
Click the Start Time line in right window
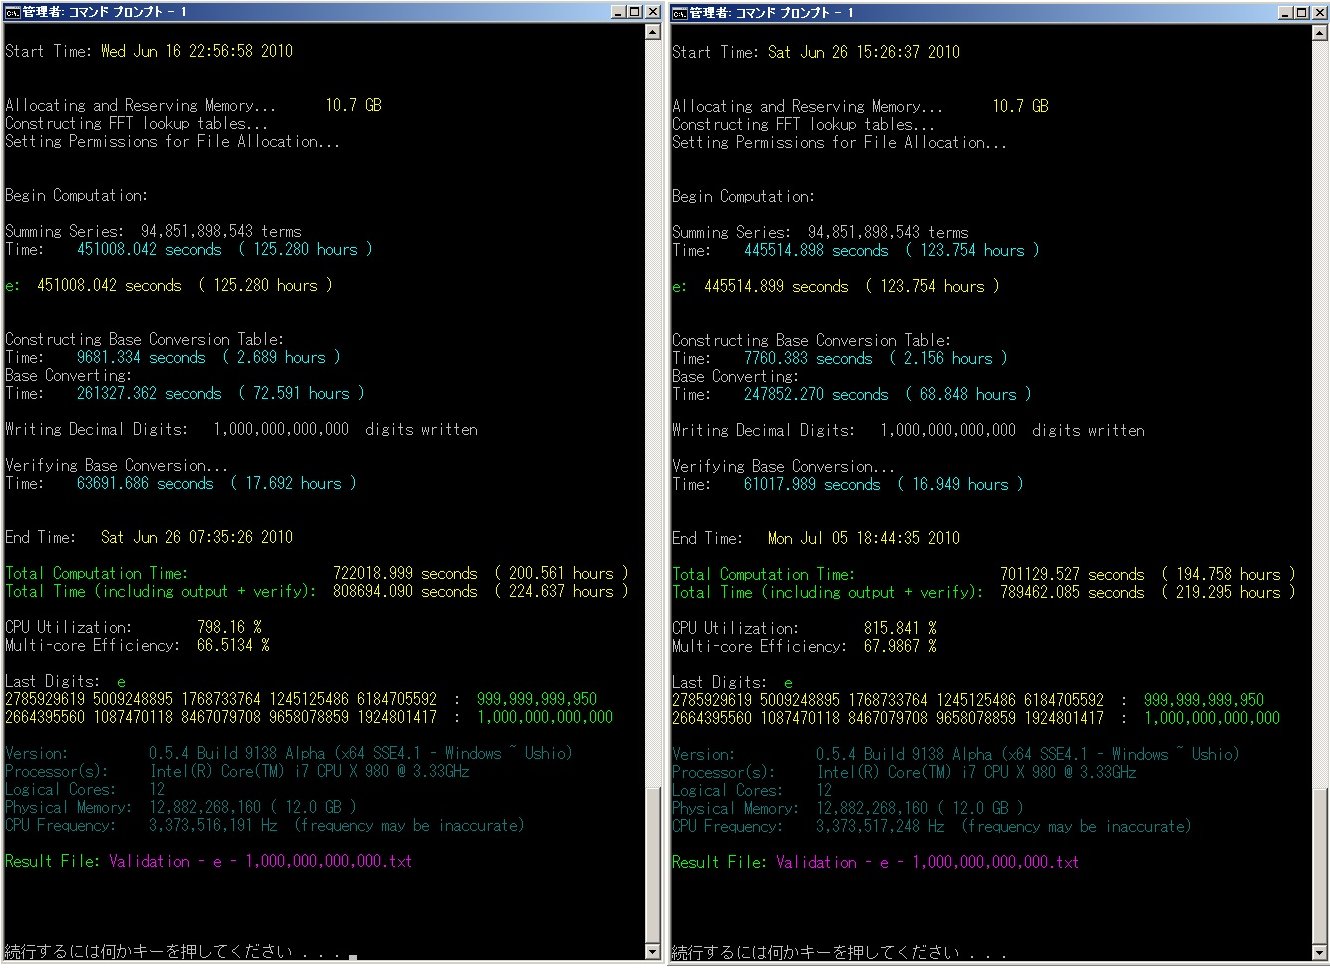coord(815,52)
